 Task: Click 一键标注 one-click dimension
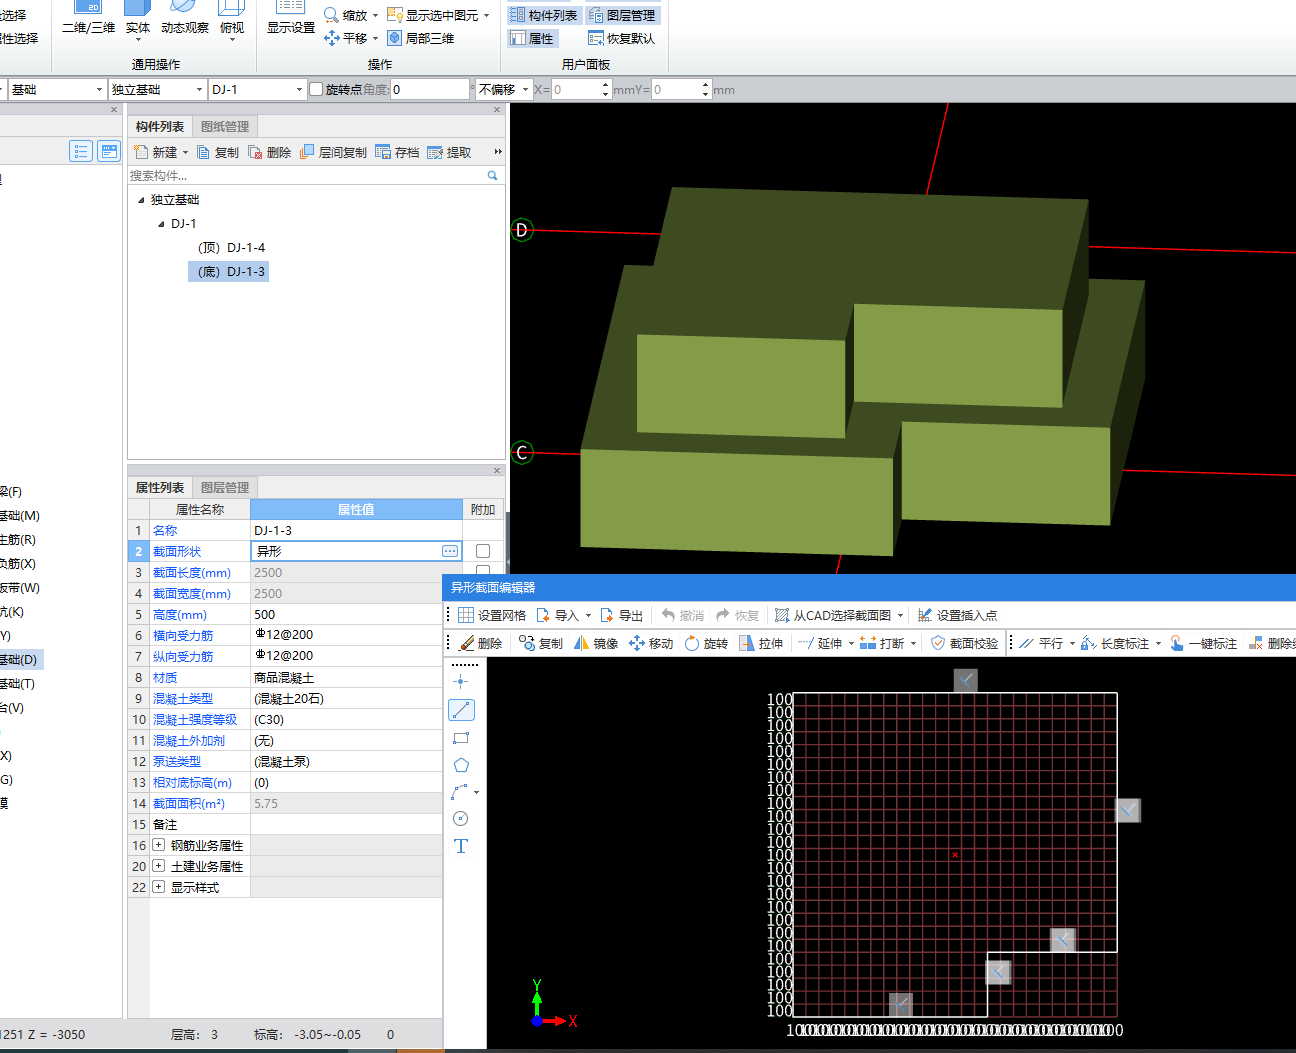click(x=1203, y=643)
